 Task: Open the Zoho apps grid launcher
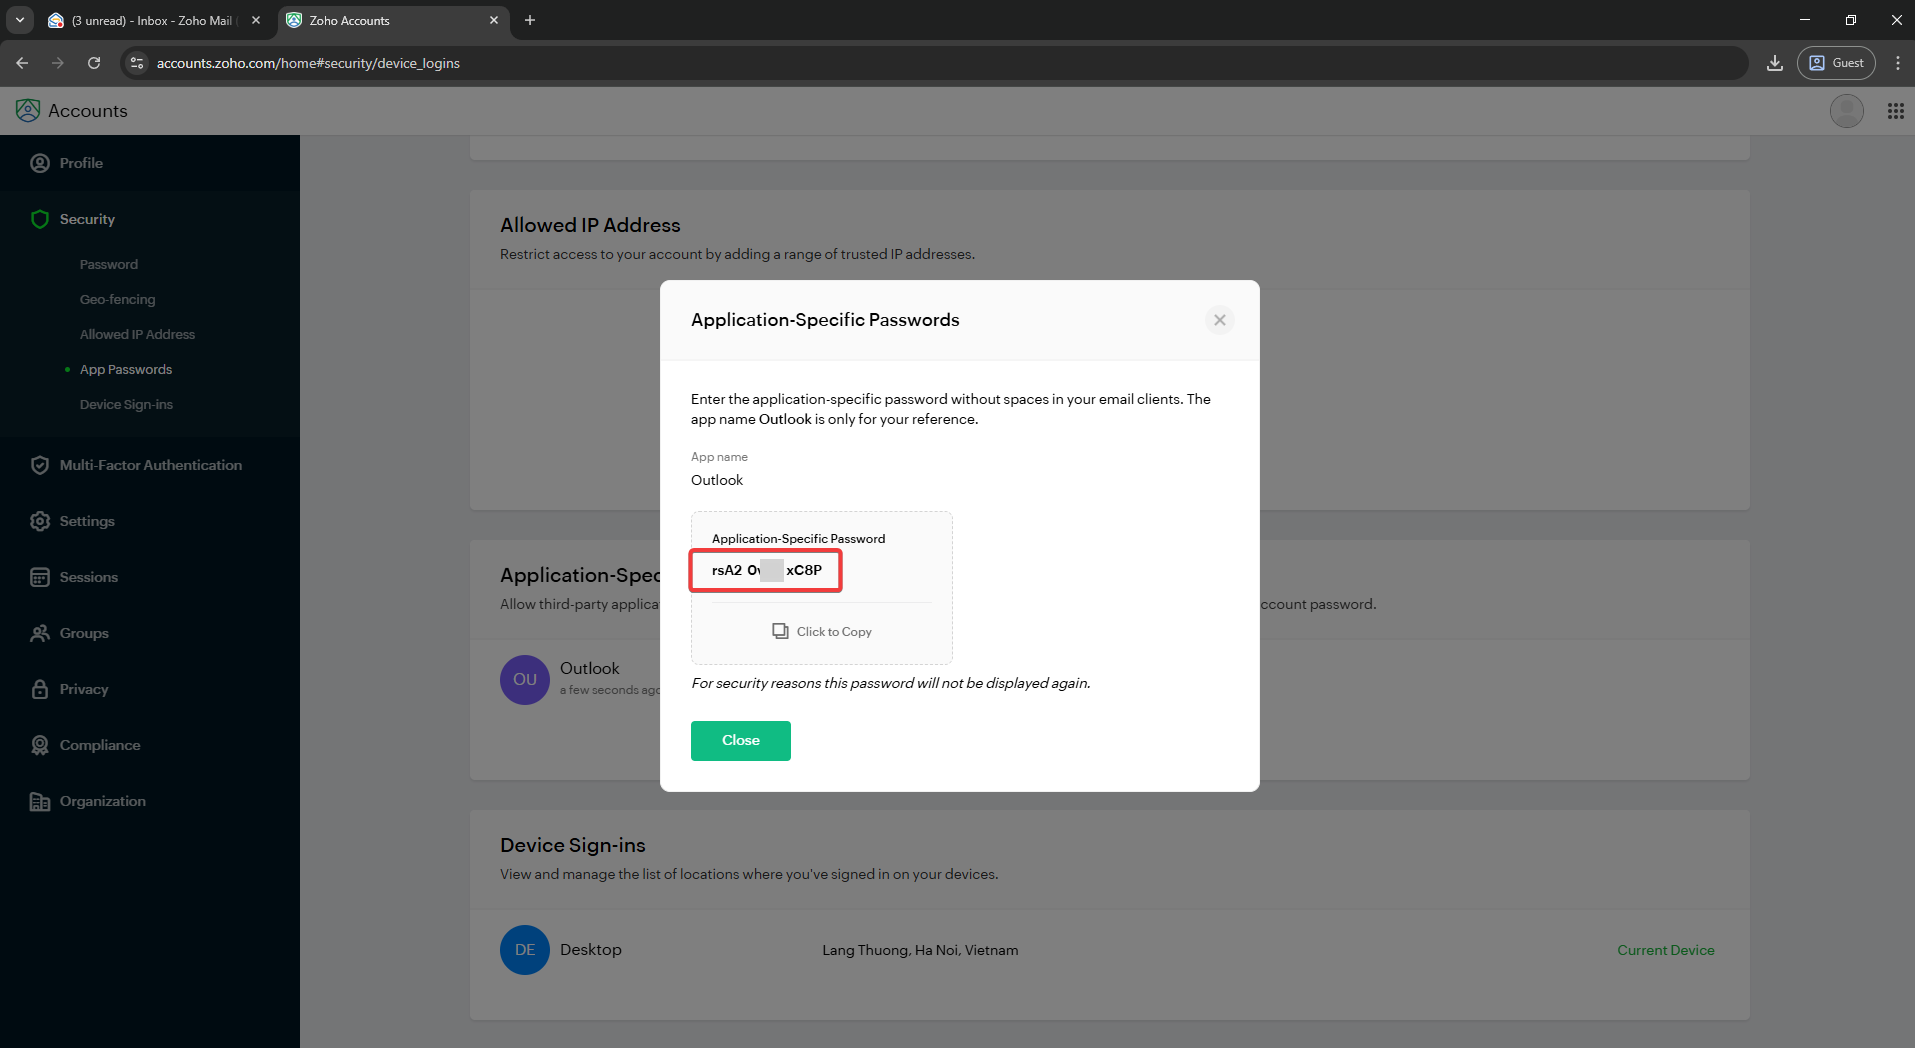tap(1895, 111)
